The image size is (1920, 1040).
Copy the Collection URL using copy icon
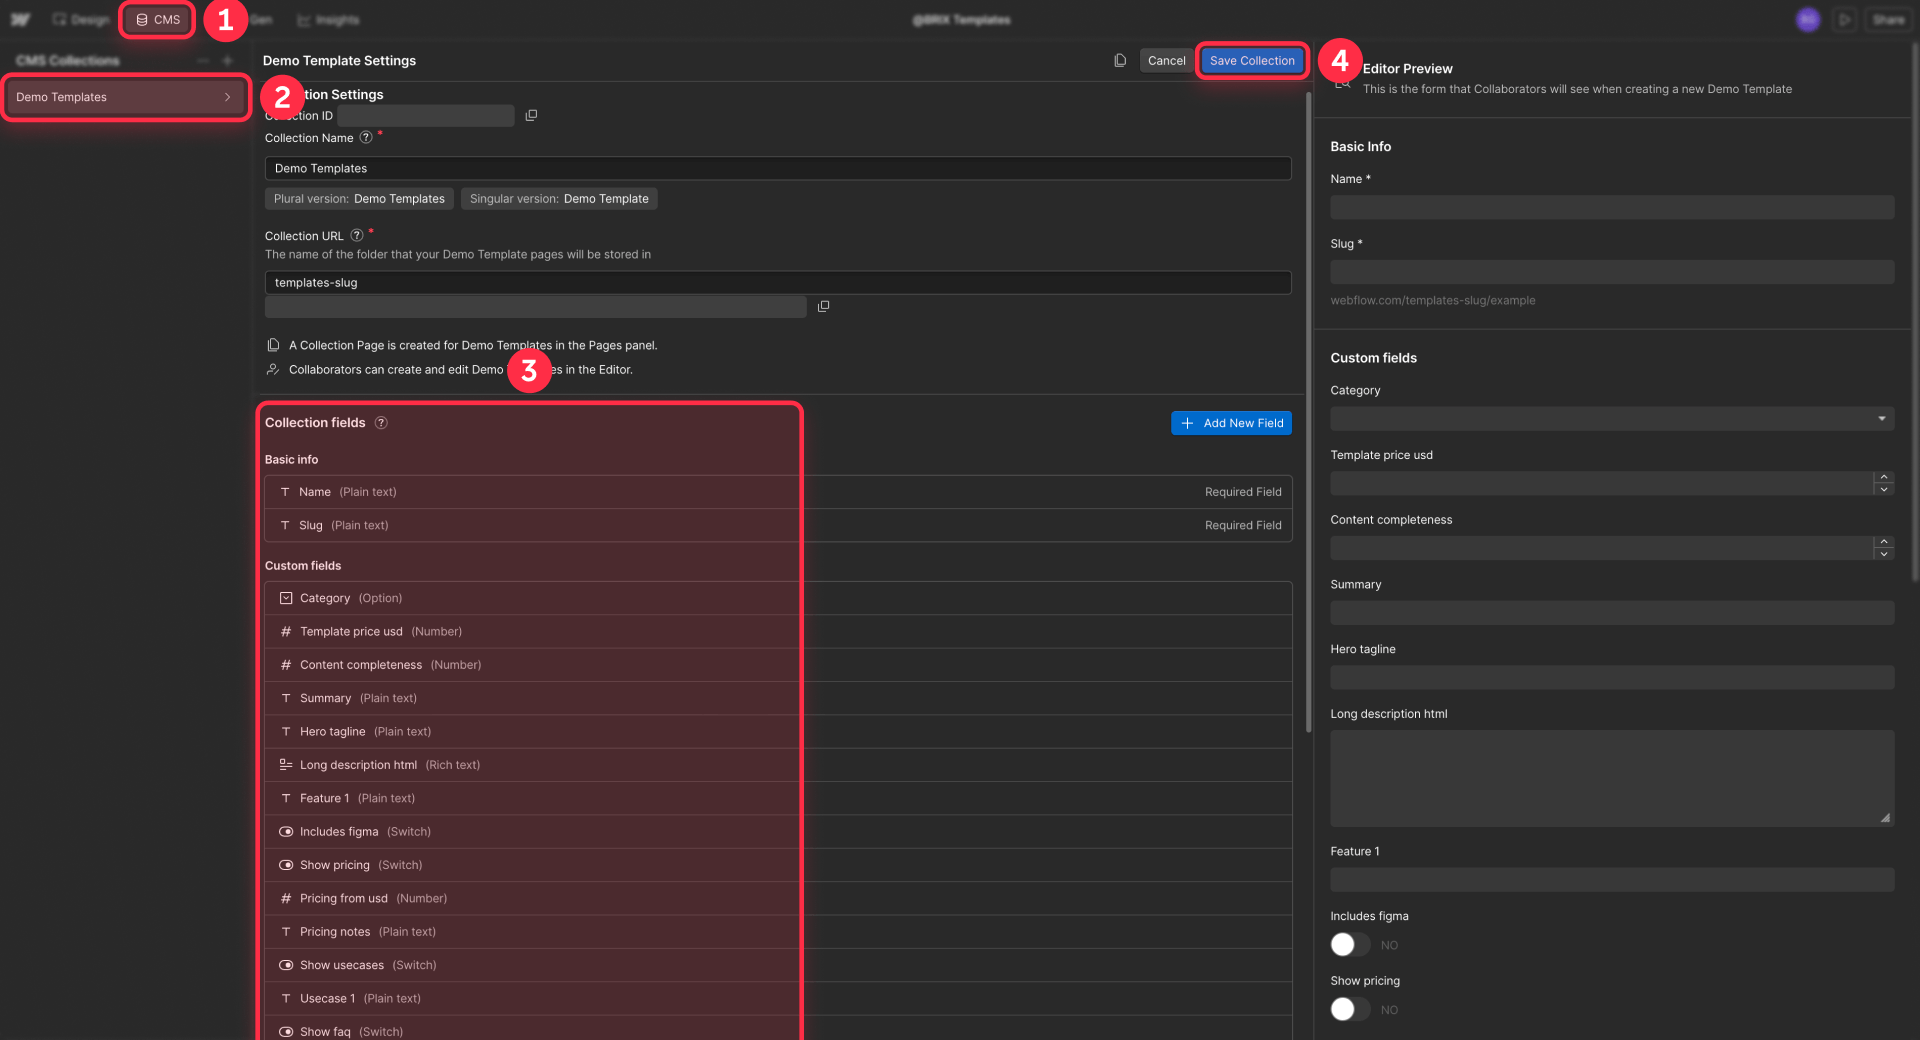[823, 306]
